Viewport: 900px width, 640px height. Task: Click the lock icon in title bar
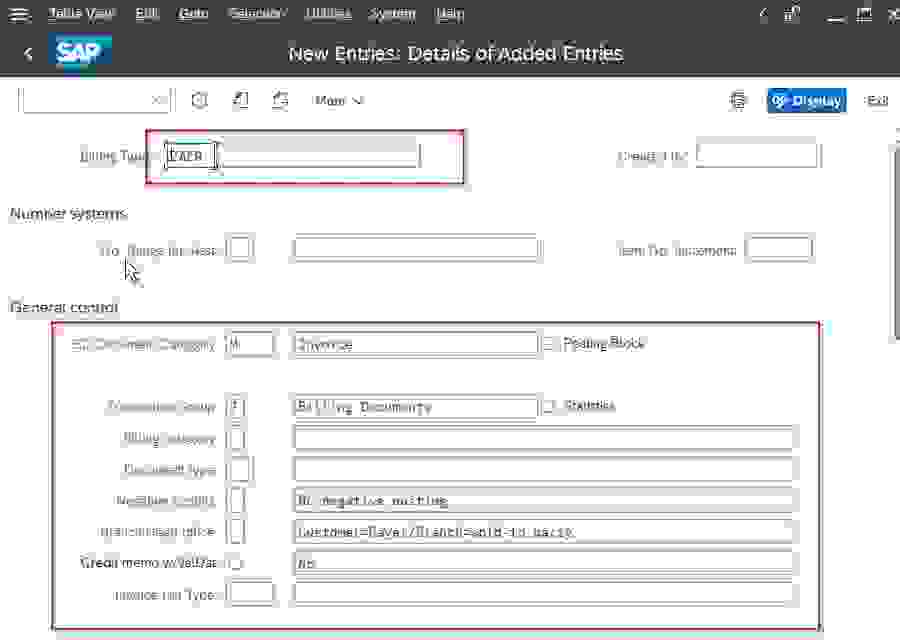(792, 14)
